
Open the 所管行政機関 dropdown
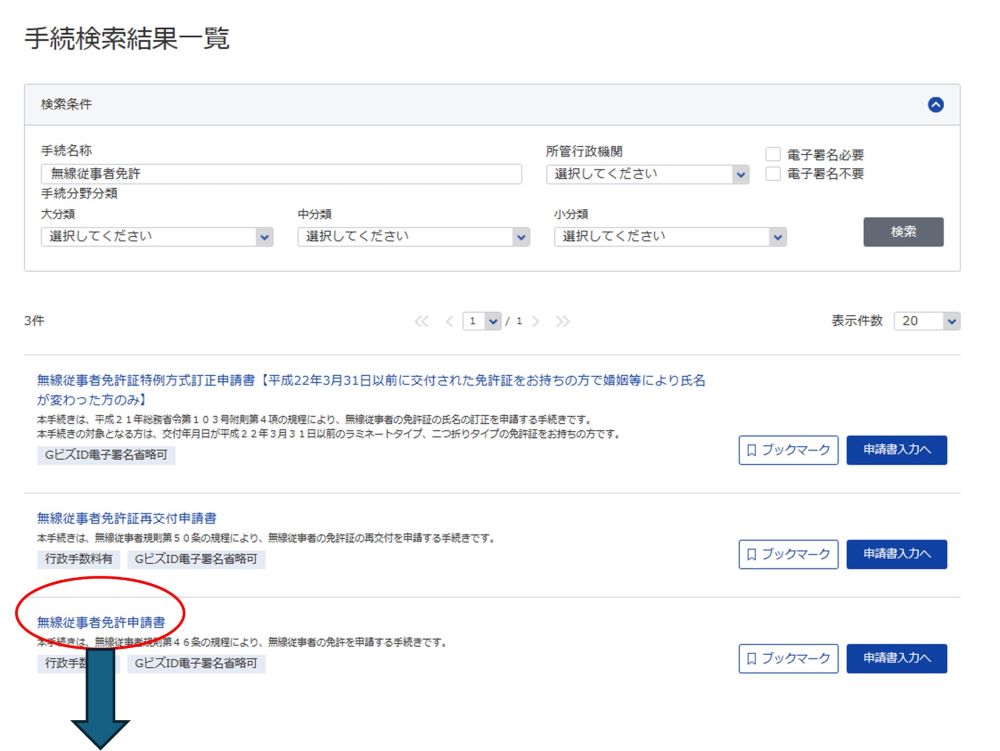[648, 174]
